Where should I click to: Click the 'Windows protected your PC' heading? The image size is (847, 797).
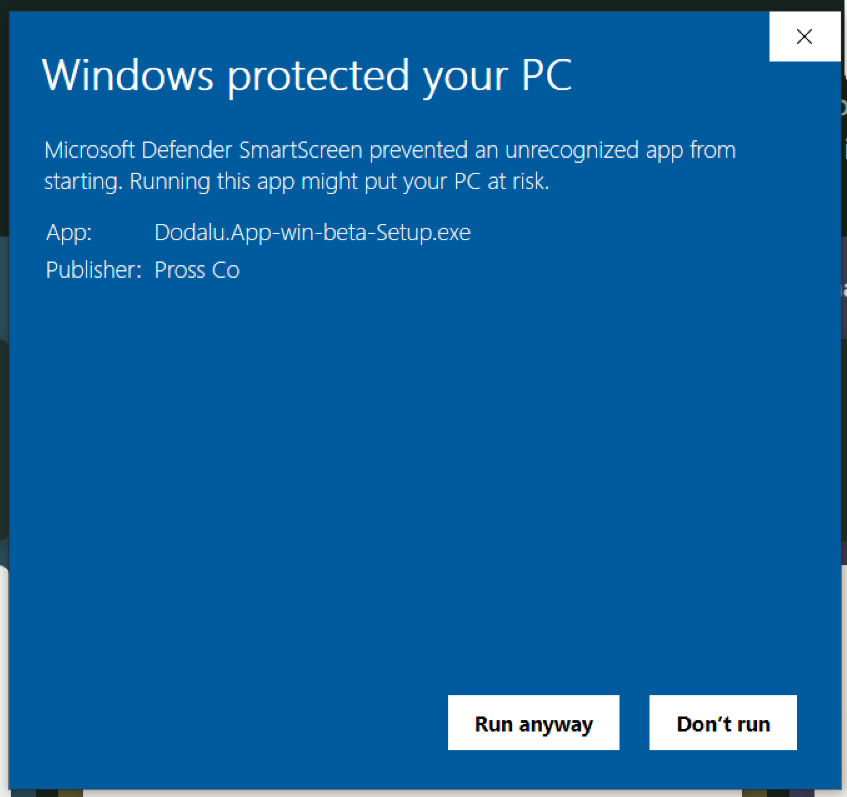pos(307,76)
